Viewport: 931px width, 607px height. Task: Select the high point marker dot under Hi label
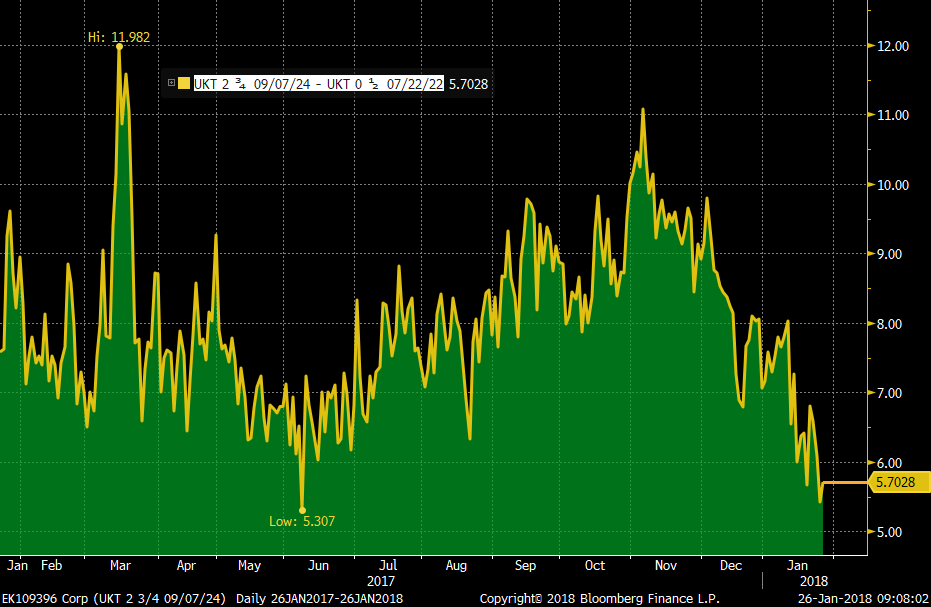point(119,46)
